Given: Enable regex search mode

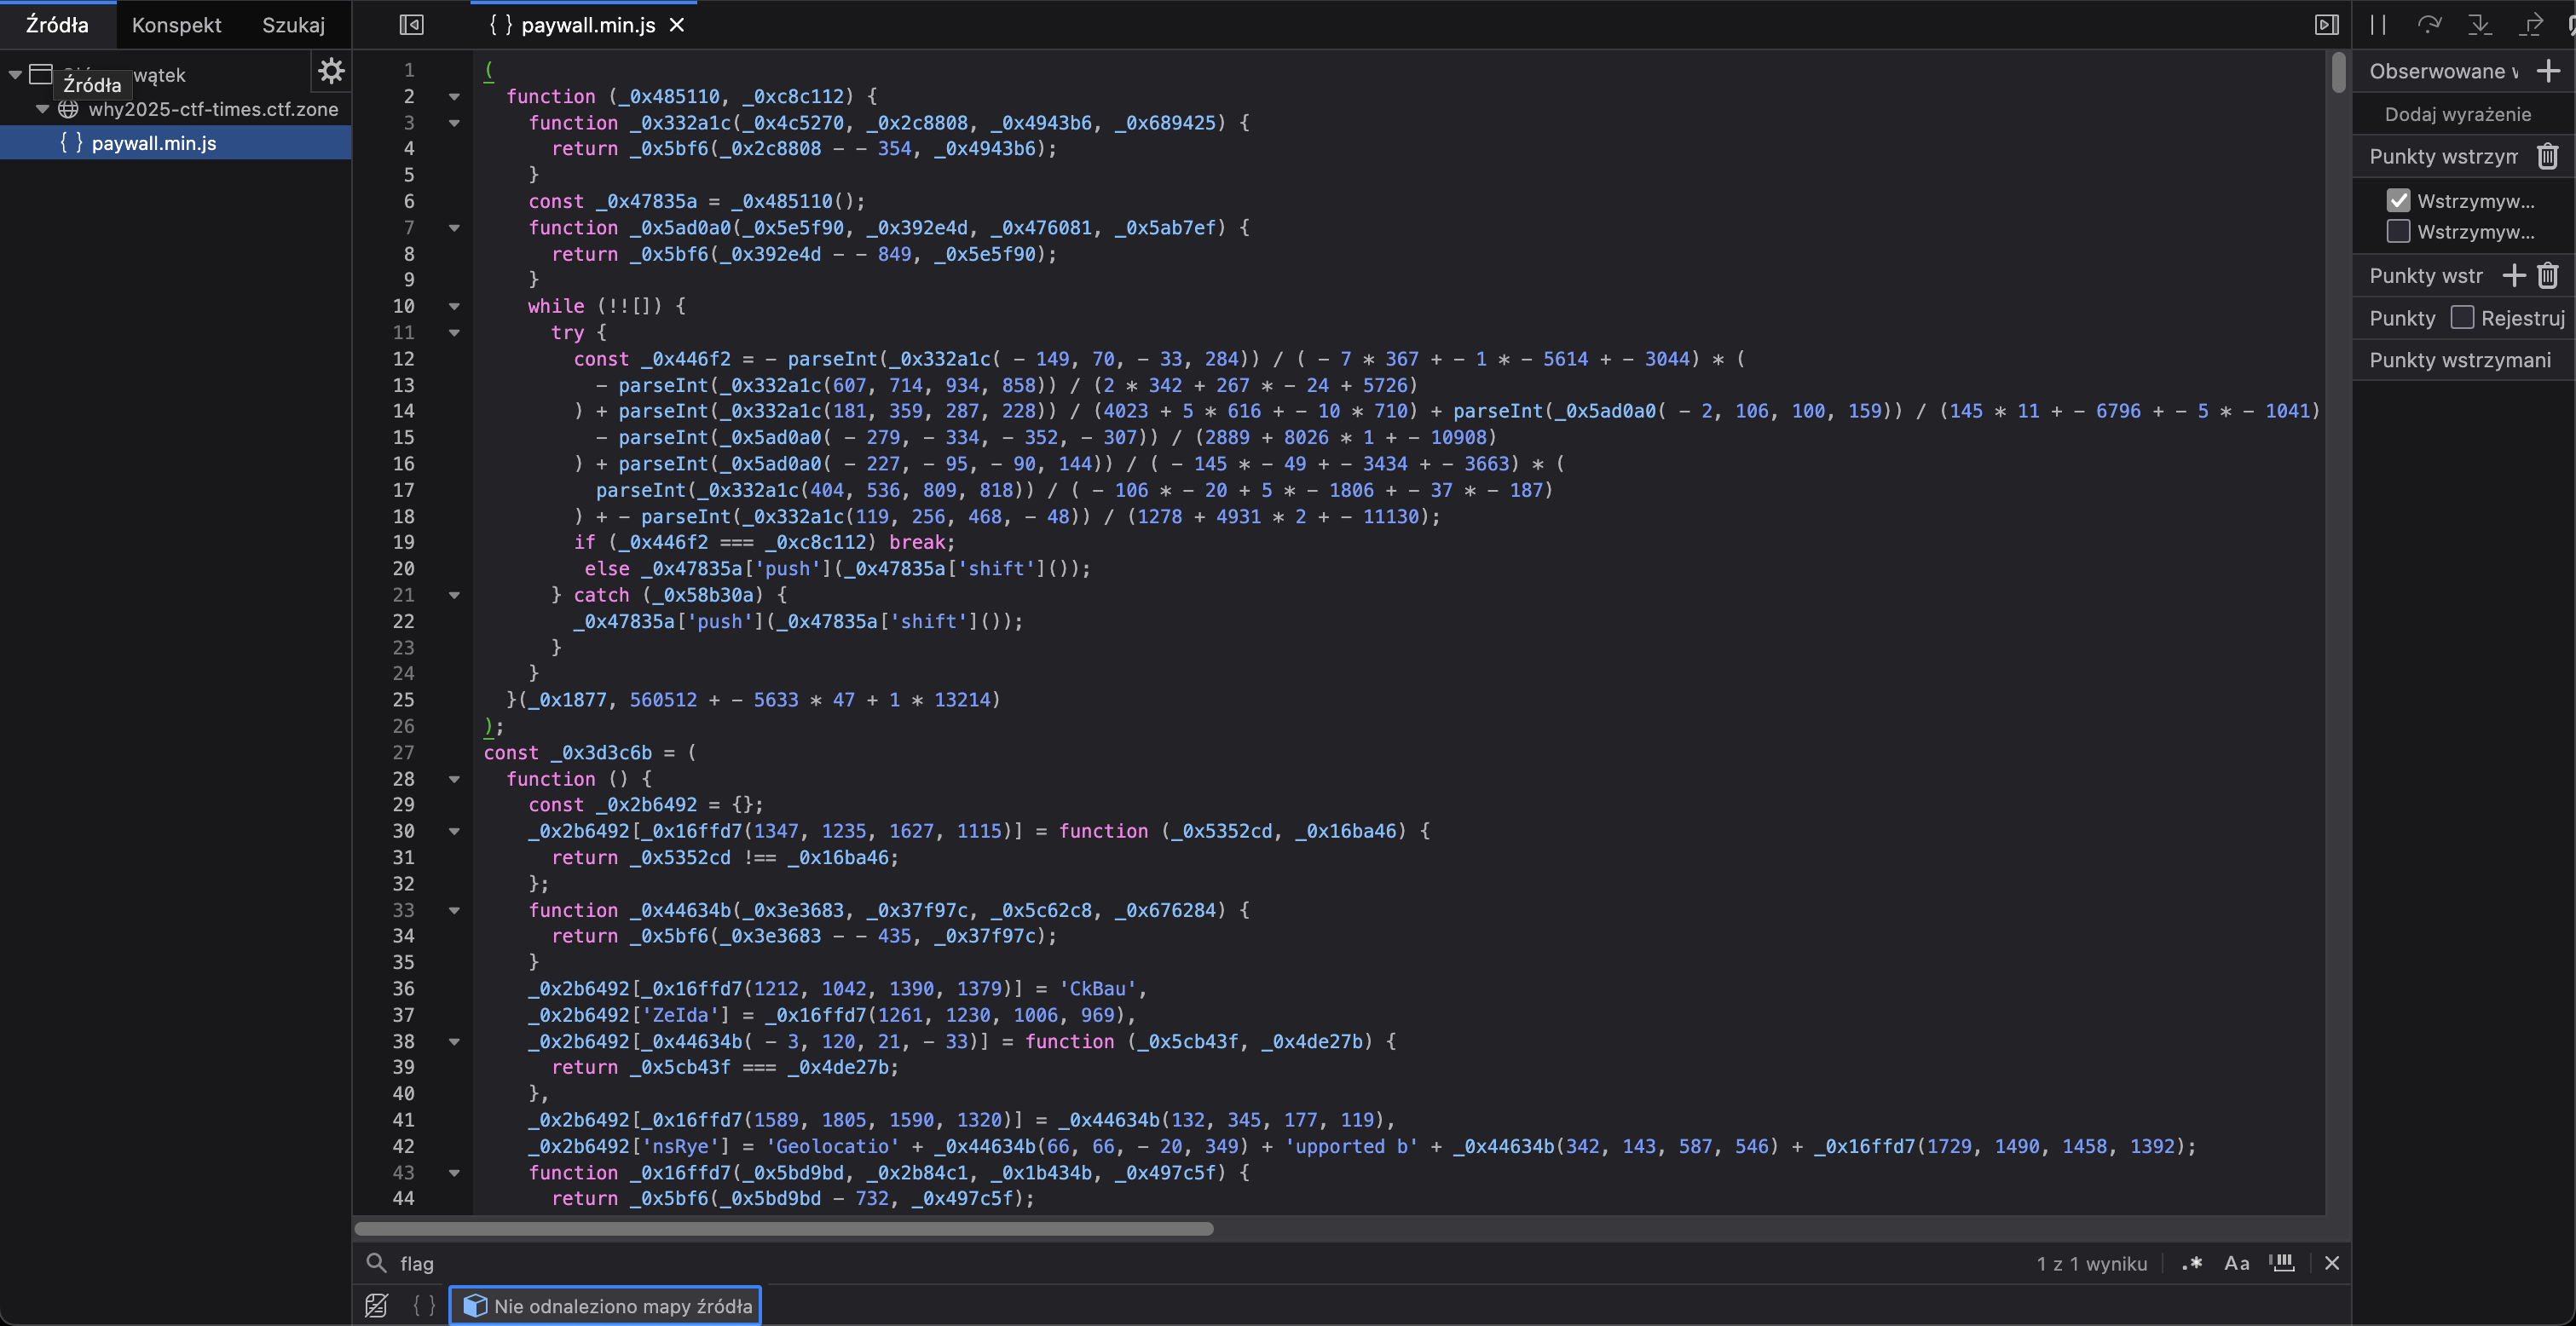Looking at the screenshot, I should pos(2192,1263).
